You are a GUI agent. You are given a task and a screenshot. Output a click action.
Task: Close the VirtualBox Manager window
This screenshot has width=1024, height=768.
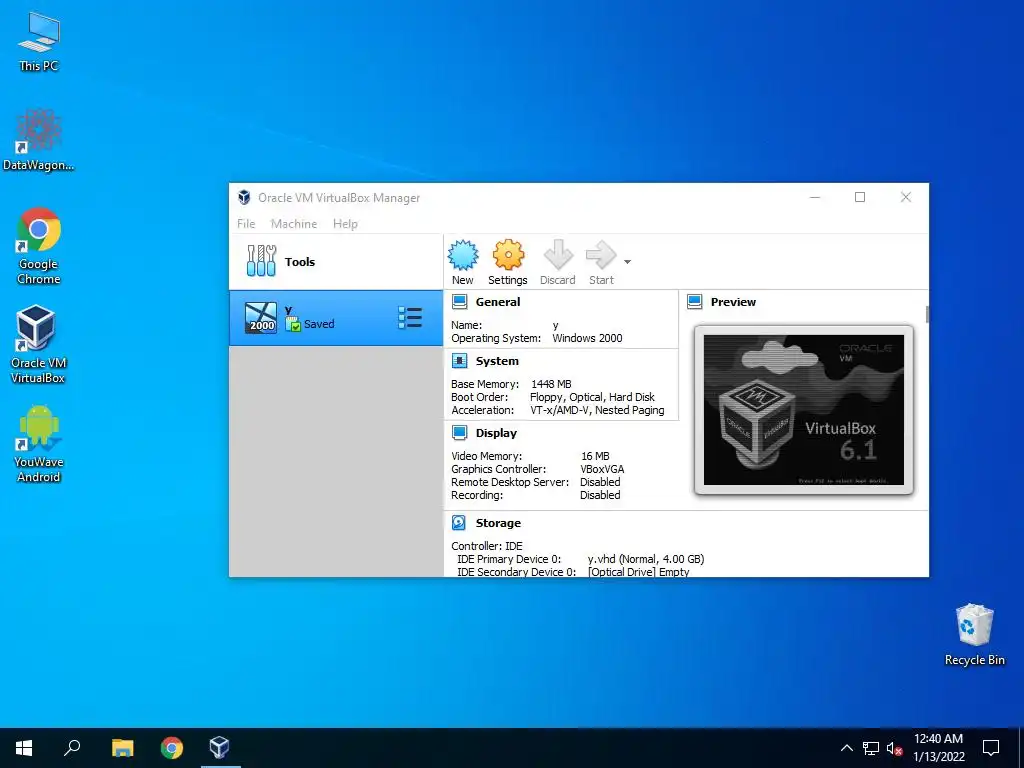pyautogui.click(x=906, y=197)
